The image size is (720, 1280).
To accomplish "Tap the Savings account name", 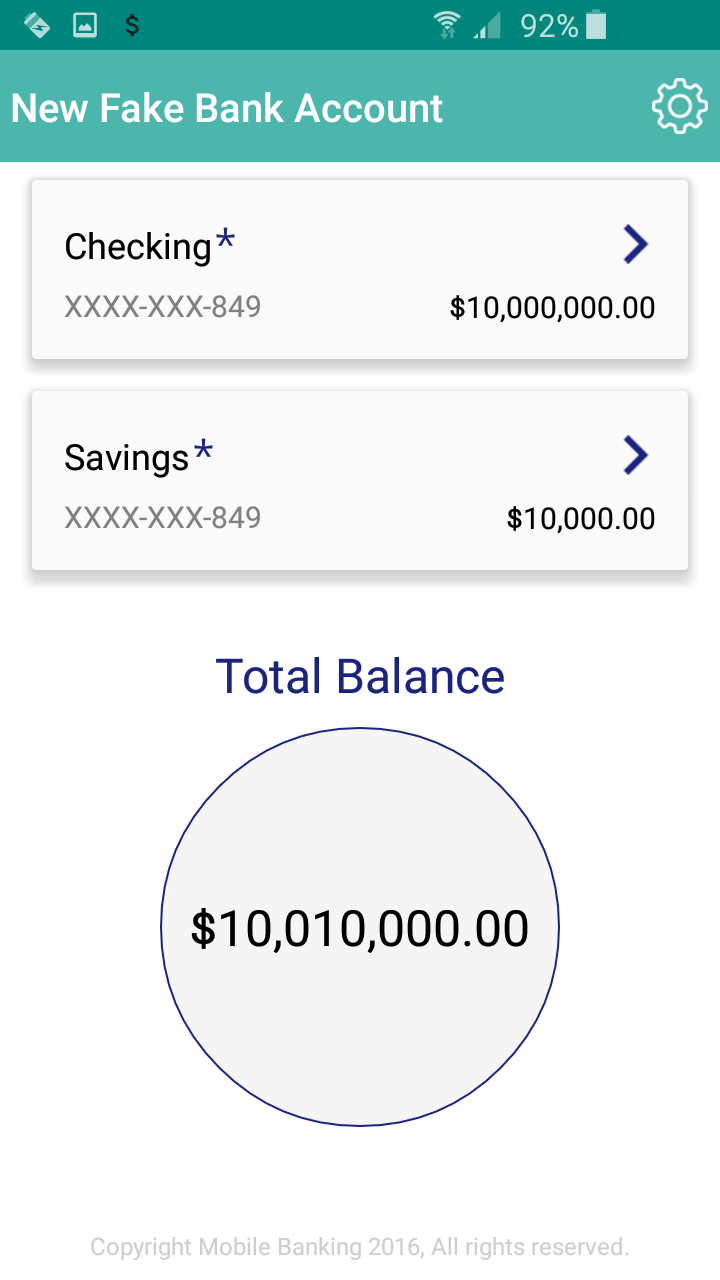I will pos(126,458).
